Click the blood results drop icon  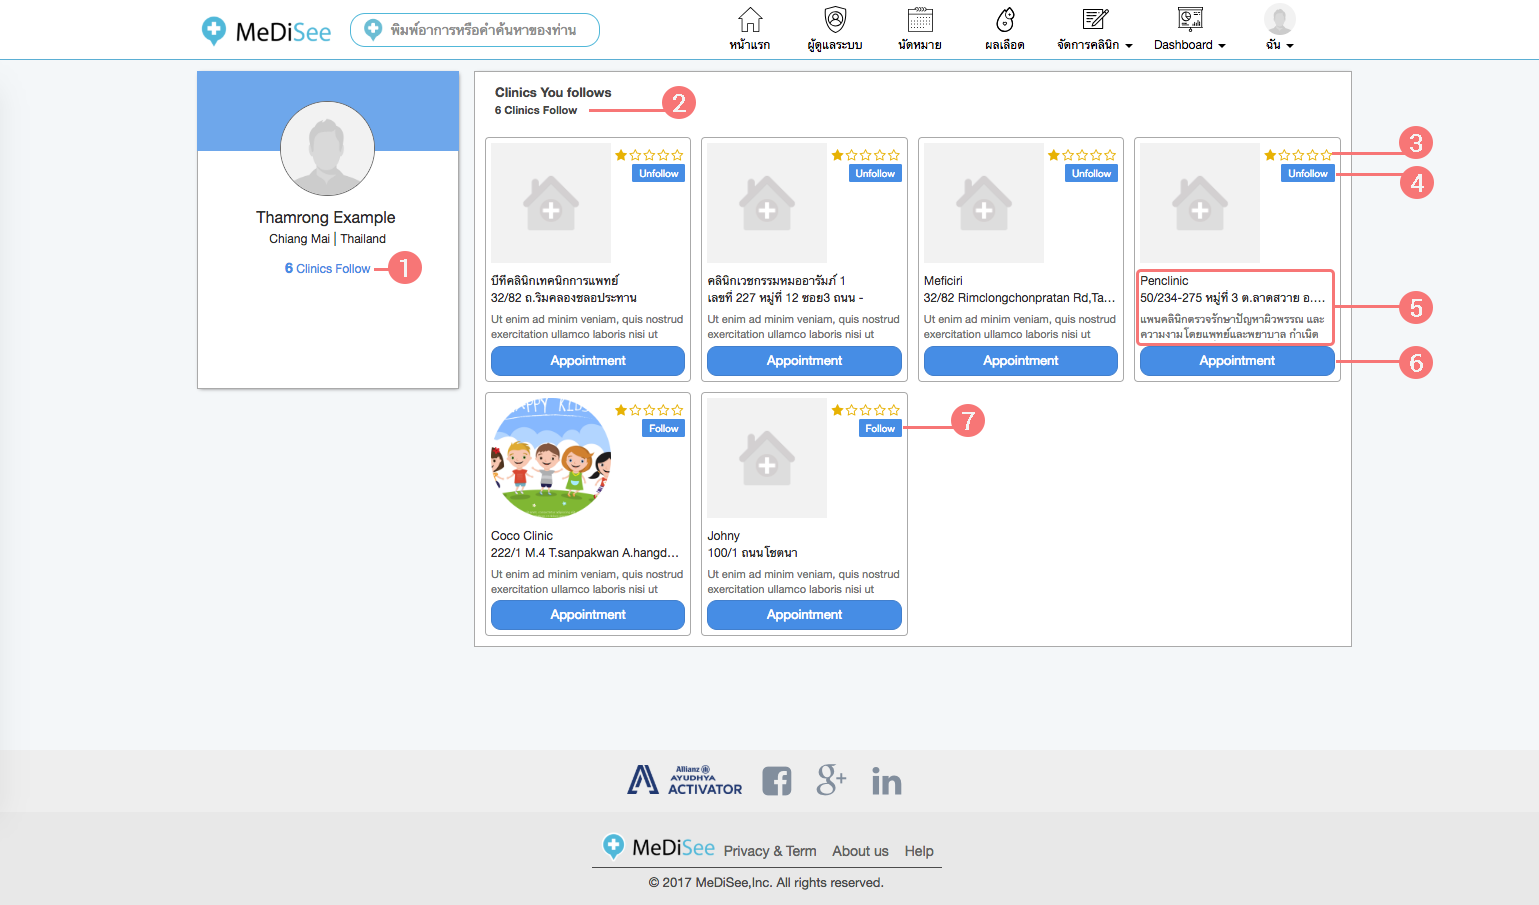click(1005, 20)
